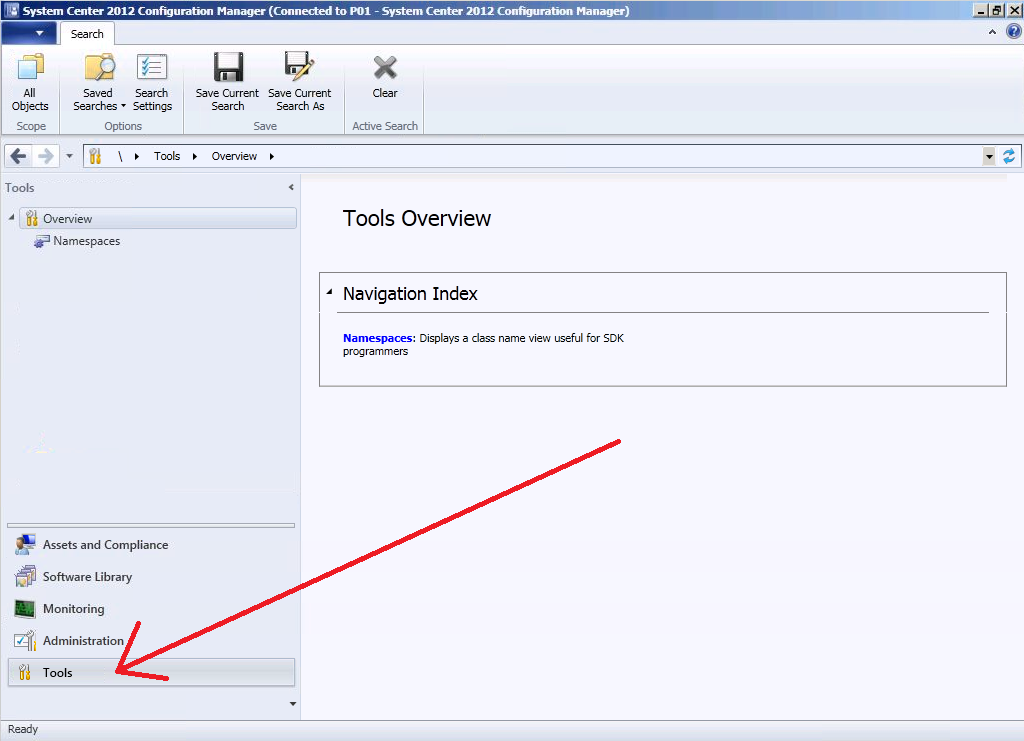Click the Tools icon in address bar
The width and height of the screenshot is (1024, 741).
click(x=95, y=156)
